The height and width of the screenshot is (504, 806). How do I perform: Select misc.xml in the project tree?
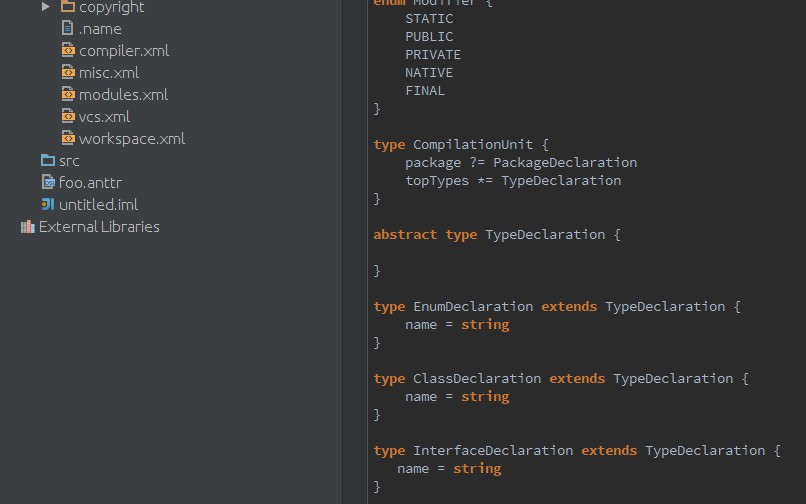tap(109, 73)
